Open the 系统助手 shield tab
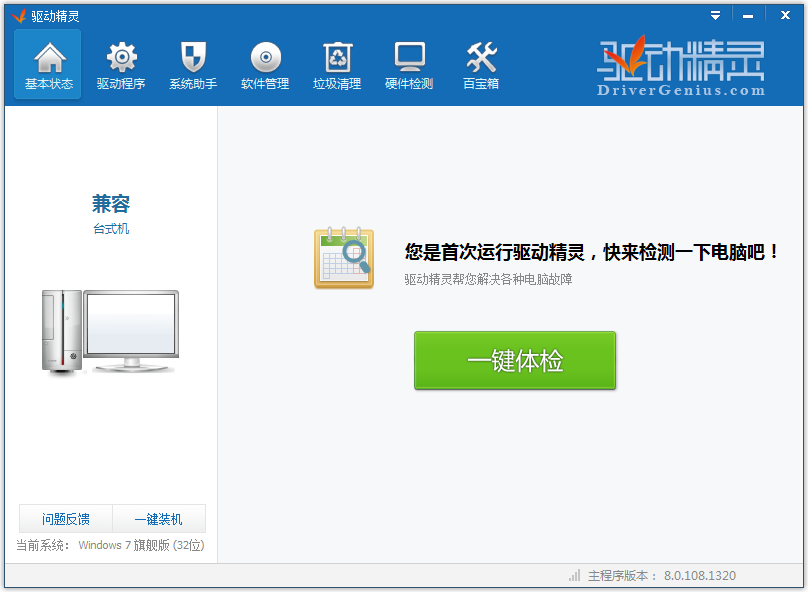Viewport: 808px width, 592px height. click(193, 64)
